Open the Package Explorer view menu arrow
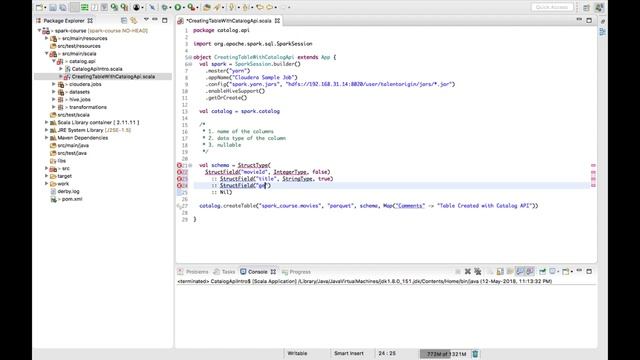 (146, 20)
